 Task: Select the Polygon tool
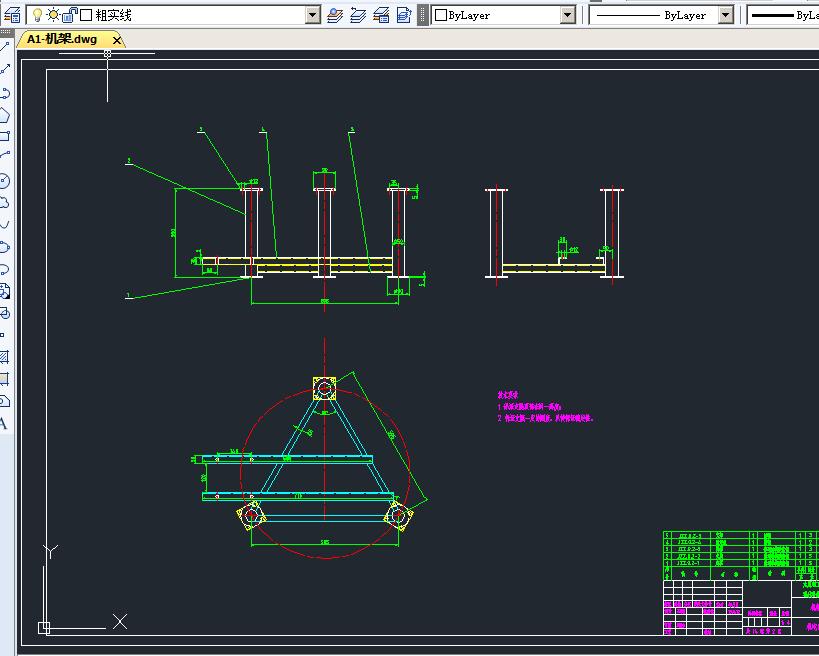4,115
